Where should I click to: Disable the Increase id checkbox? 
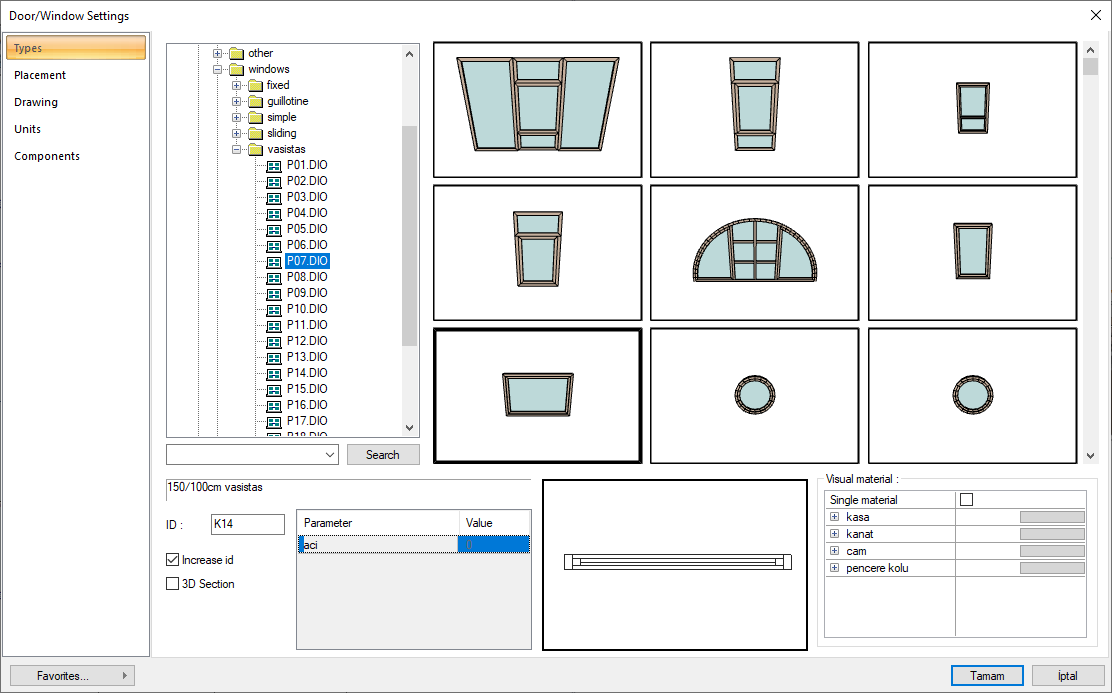click(173, 560)
